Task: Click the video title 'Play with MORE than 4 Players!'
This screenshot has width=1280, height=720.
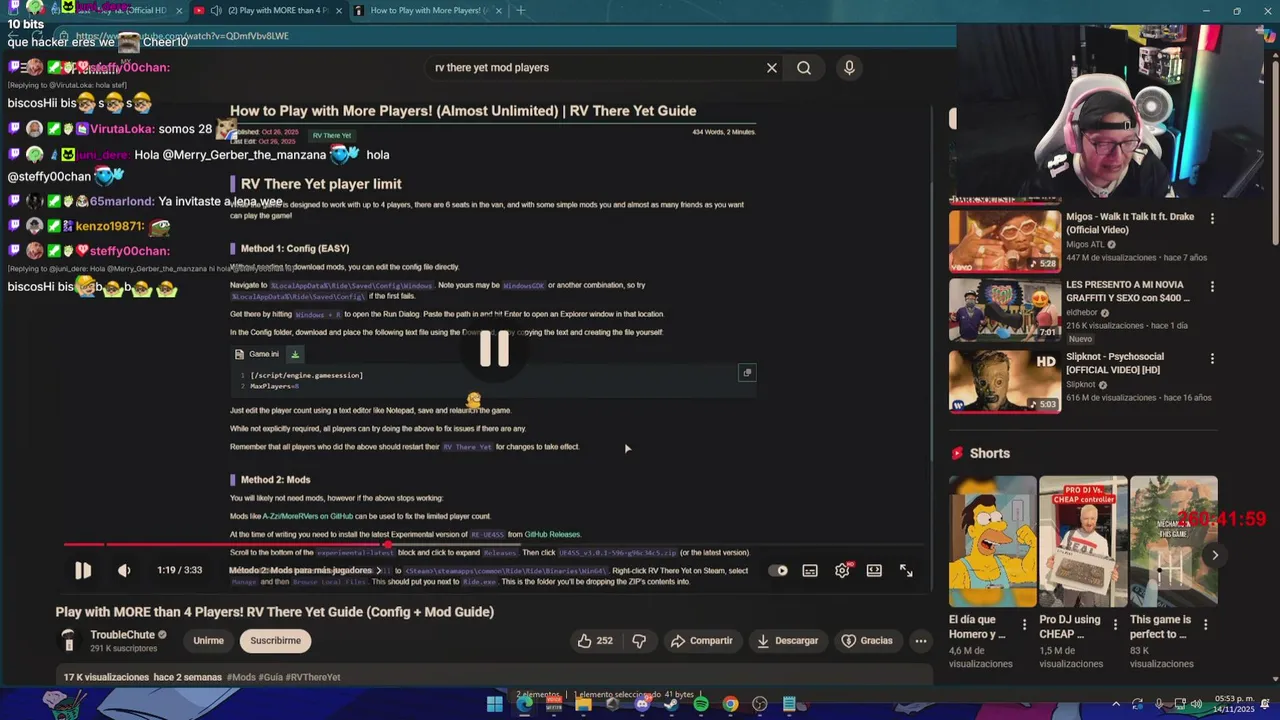Action: point(275,612)
